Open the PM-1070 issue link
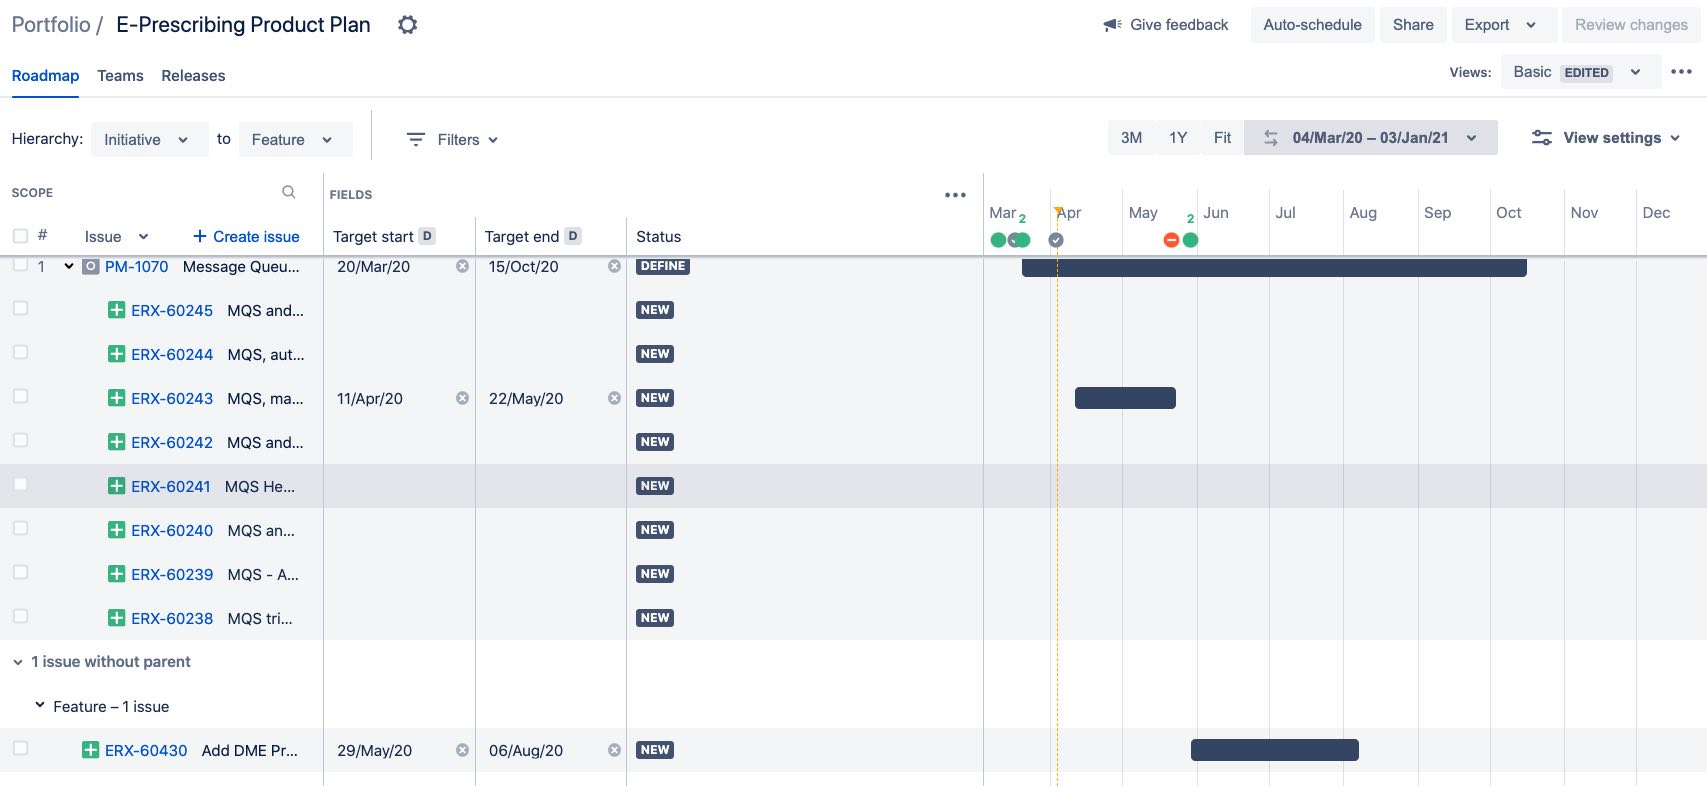 coord(137,267)
